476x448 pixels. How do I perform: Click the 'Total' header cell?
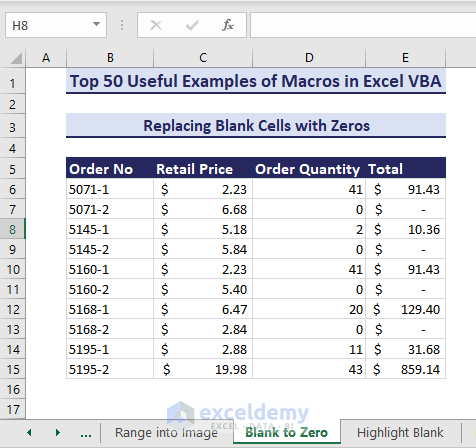click(x=405, y=168)
